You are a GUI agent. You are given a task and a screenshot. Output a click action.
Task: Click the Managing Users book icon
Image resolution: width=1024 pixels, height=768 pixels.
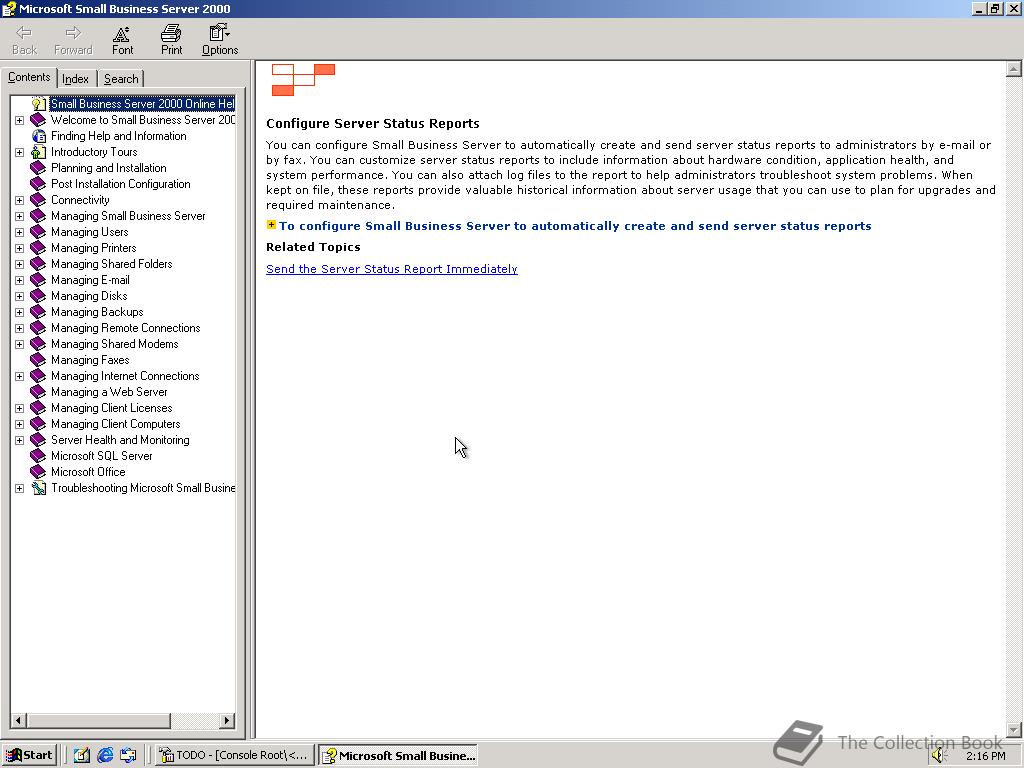(x=39, y=232)
